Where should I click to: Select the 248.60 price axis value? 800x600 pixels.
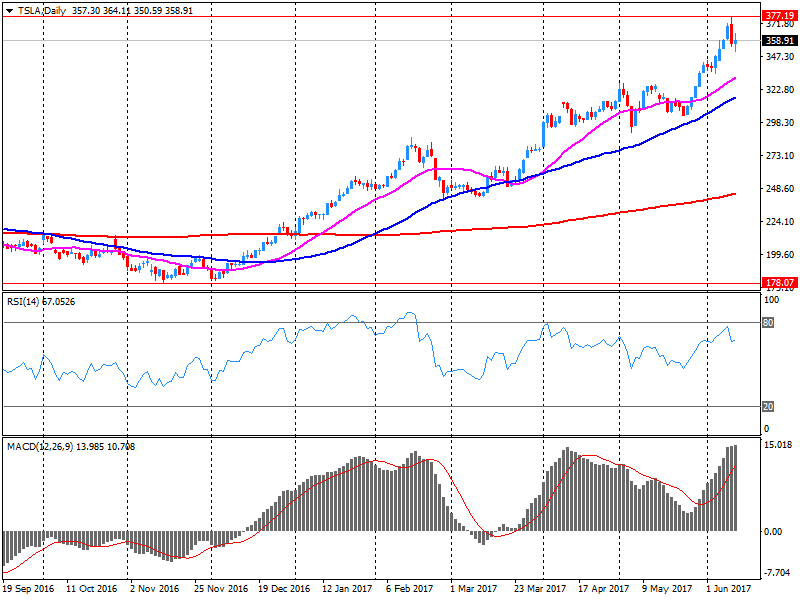(x=780, y=188)
